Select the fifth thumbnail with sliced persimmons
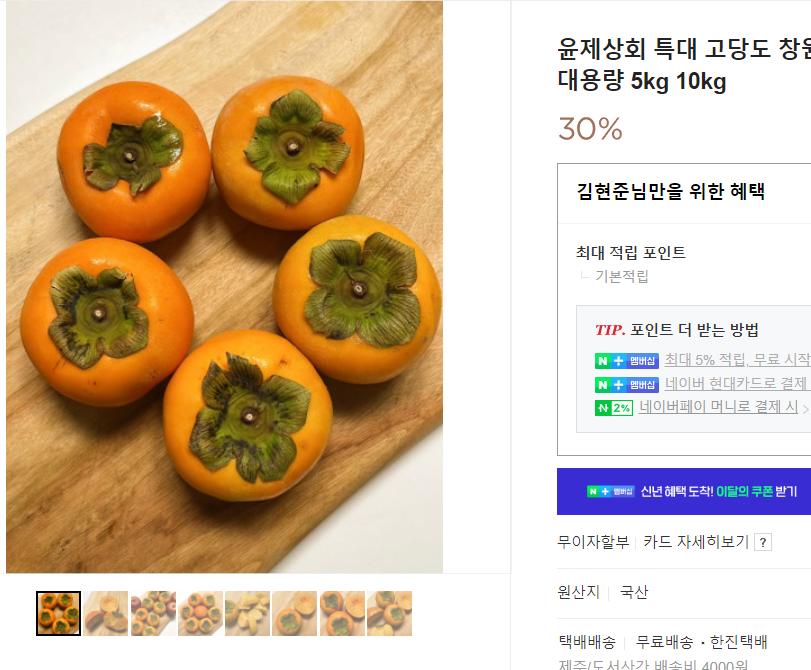 point(247,613)
